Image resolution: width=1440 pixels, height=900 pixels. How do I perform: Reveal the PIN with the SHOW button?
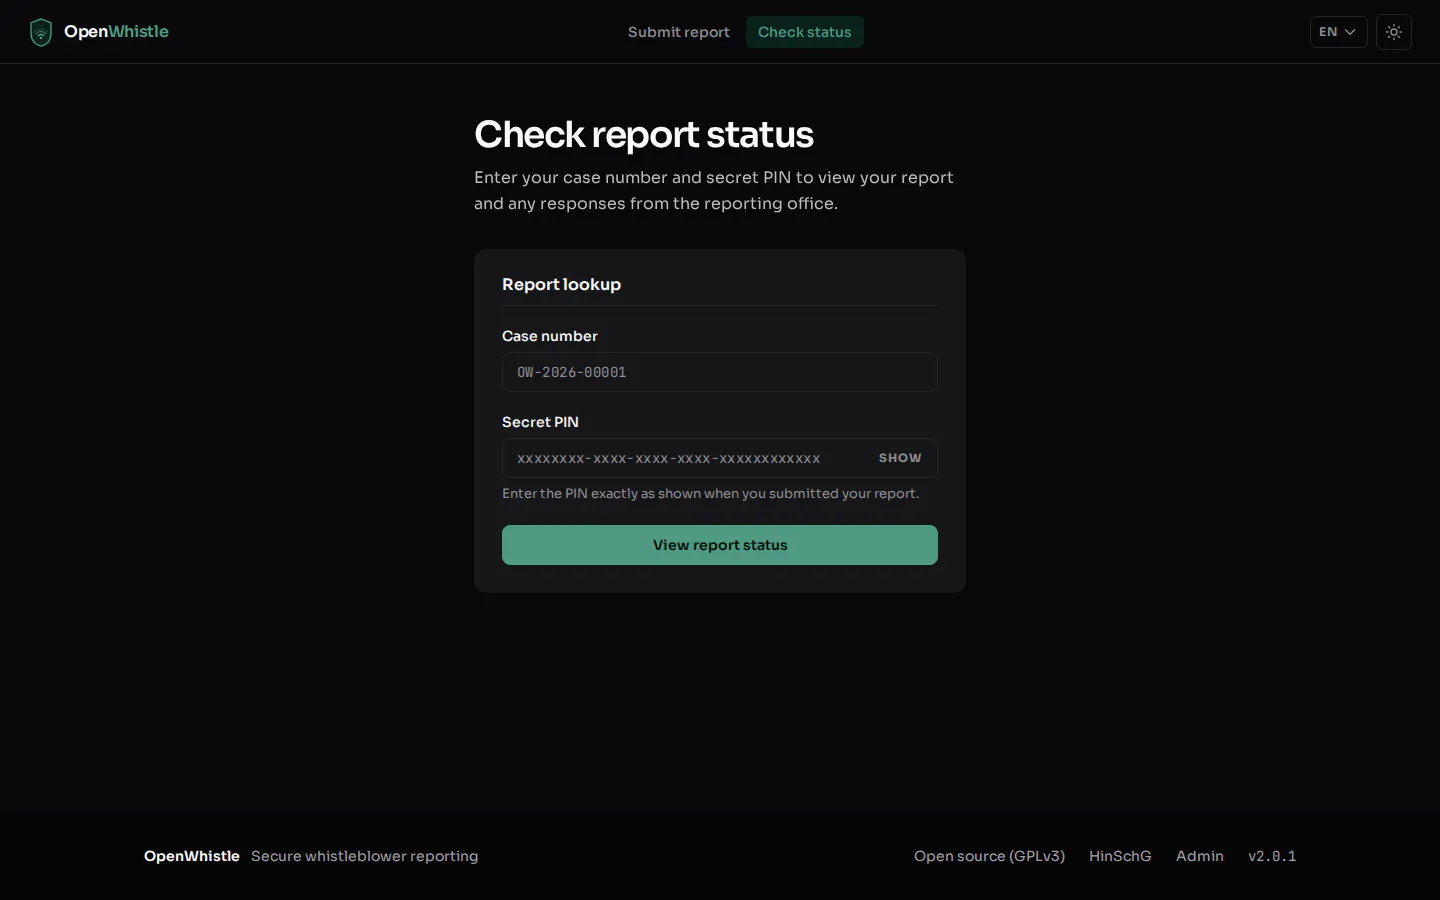tap(900, 458)
